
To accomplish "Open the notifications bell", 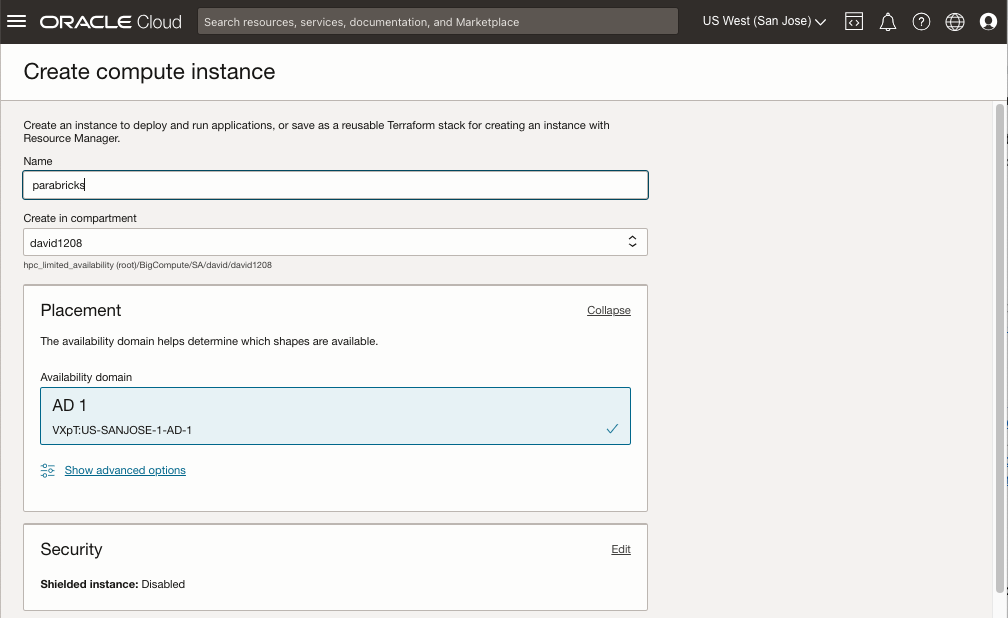I will 888,21.
